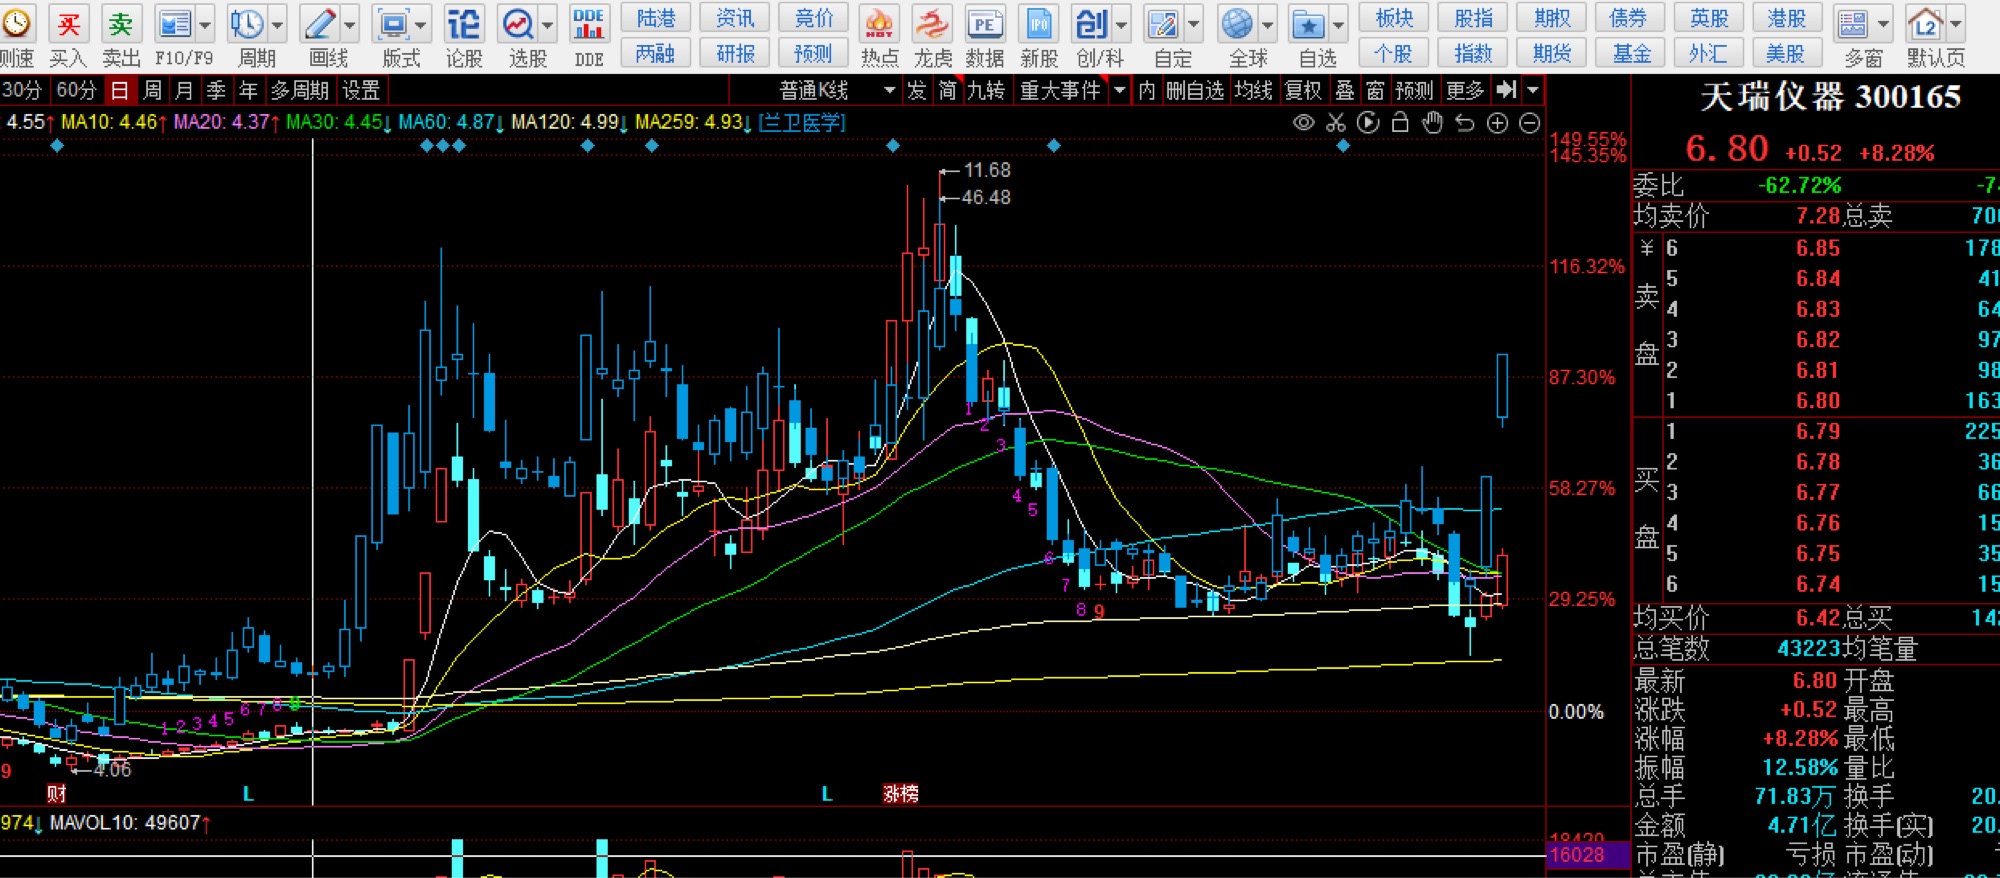2000x878 pixels.
Task: Expand the 画线 drawing dropdown arrow
Action: [x=350, y=24]
